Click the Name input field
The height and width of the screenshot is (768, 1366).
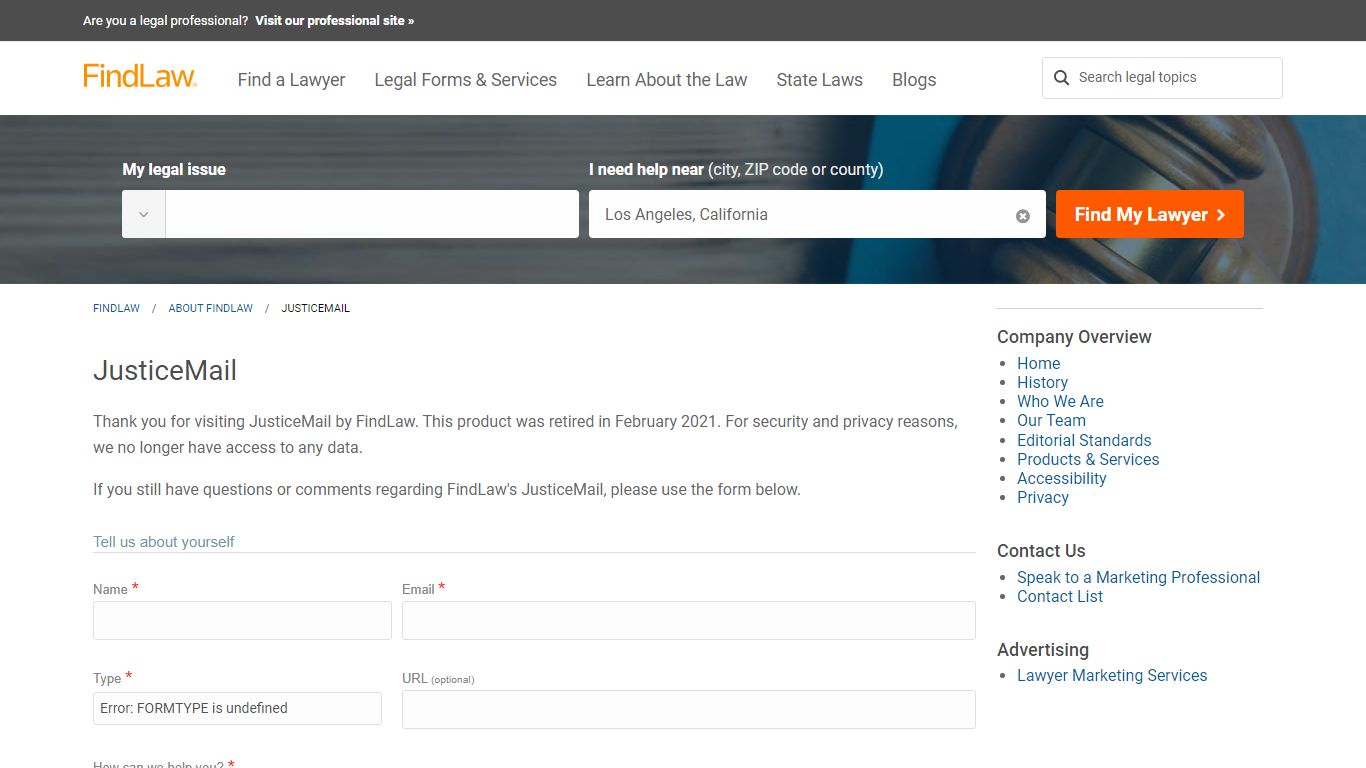pos(242,620)
